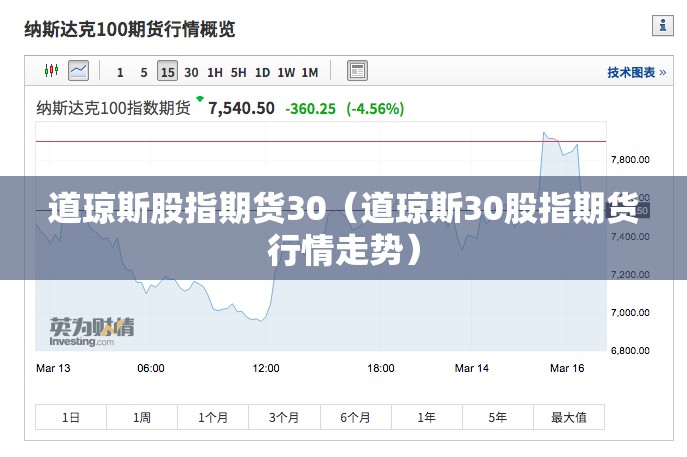The width and height of the screenshot is (687, 457).
Task: Show the 最大值 time range
Action: pyautogui.click(x=569, y=417)
